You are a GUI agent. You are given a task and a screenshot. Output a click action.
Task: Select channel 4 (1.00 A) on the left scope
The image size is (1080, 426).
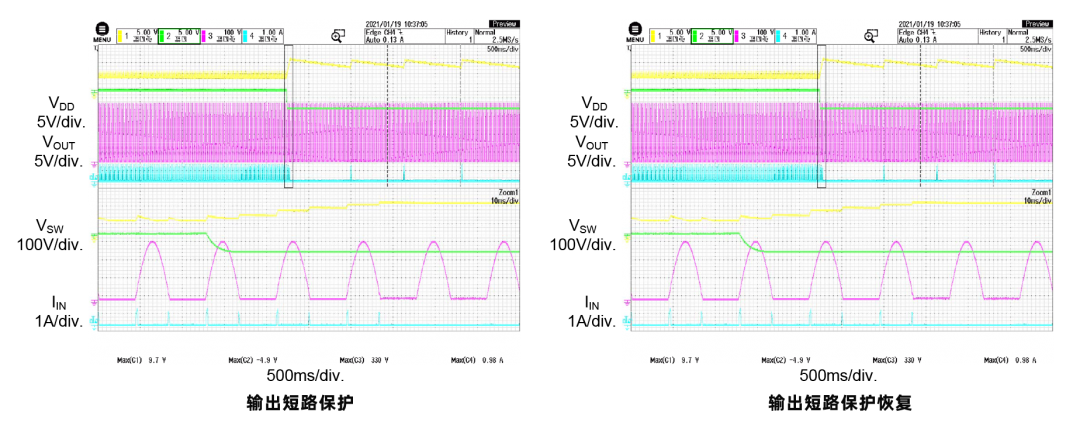264,36
